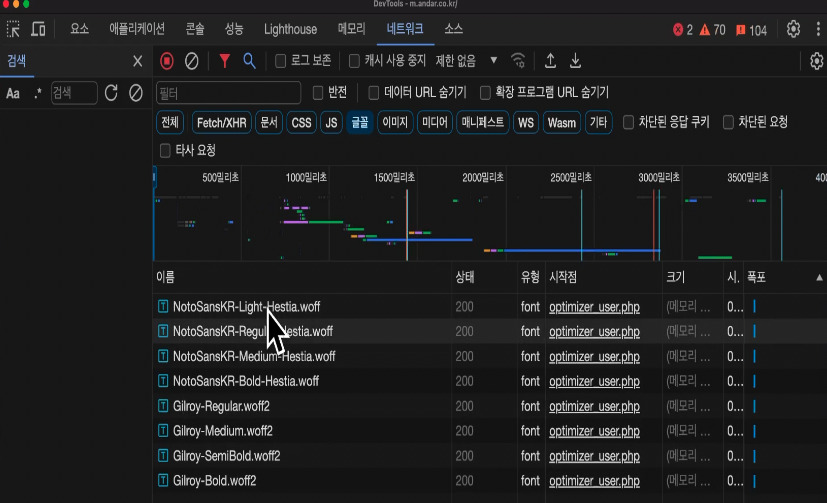Click the 2000밀리초 timeline marker

[x=483, y=177]
